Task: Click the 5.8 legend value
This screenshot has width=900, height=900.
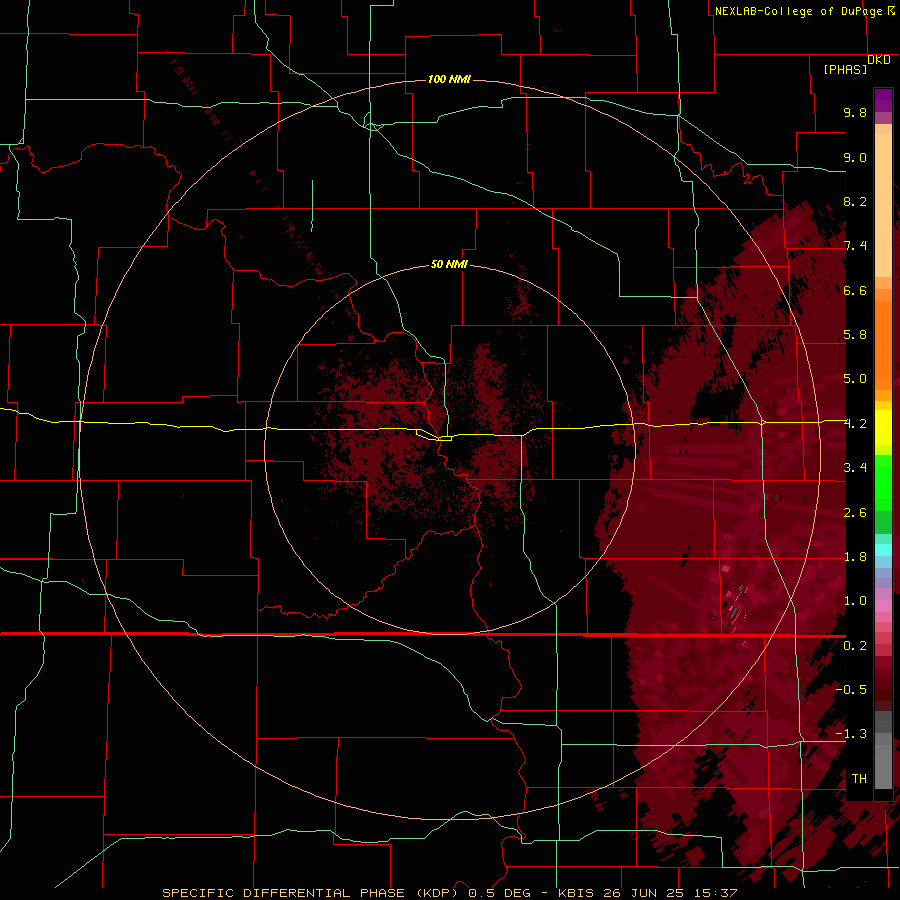Action: coord(855,335)
